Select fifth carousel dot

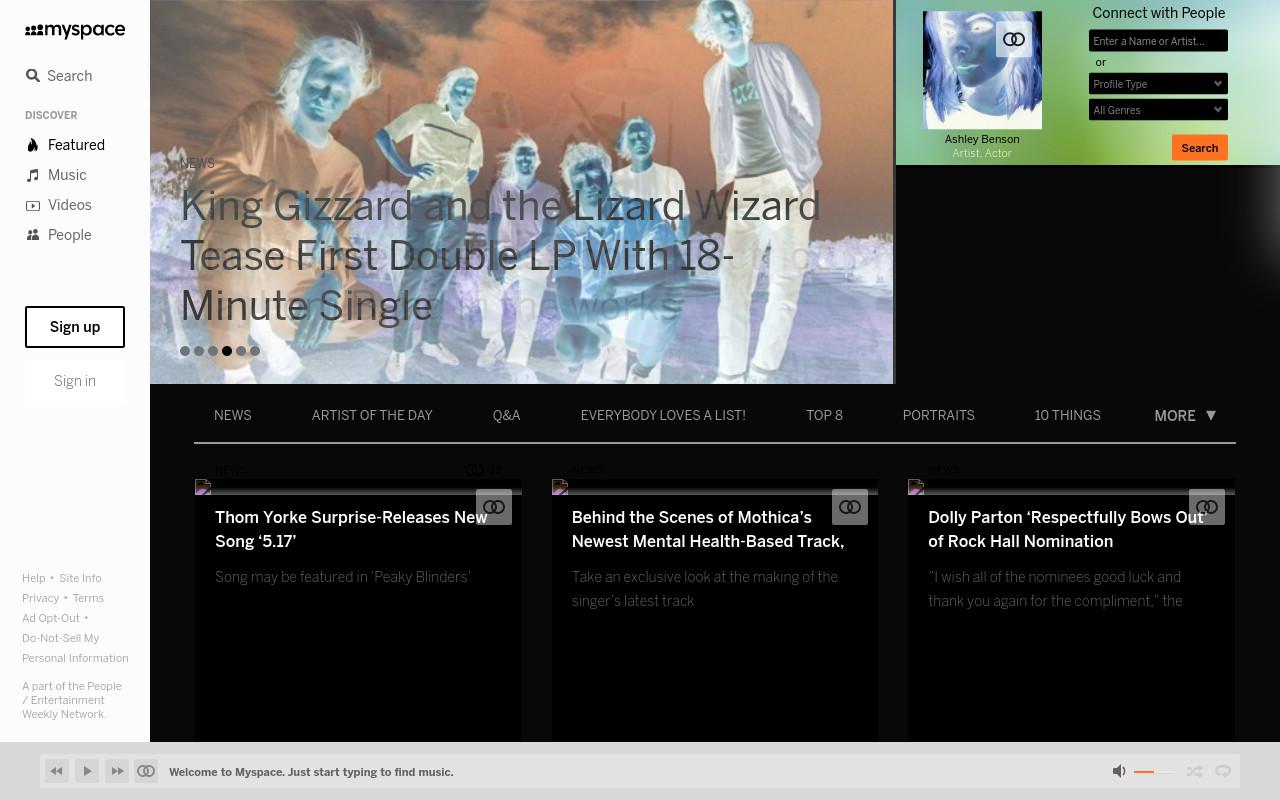pos(241,351)
